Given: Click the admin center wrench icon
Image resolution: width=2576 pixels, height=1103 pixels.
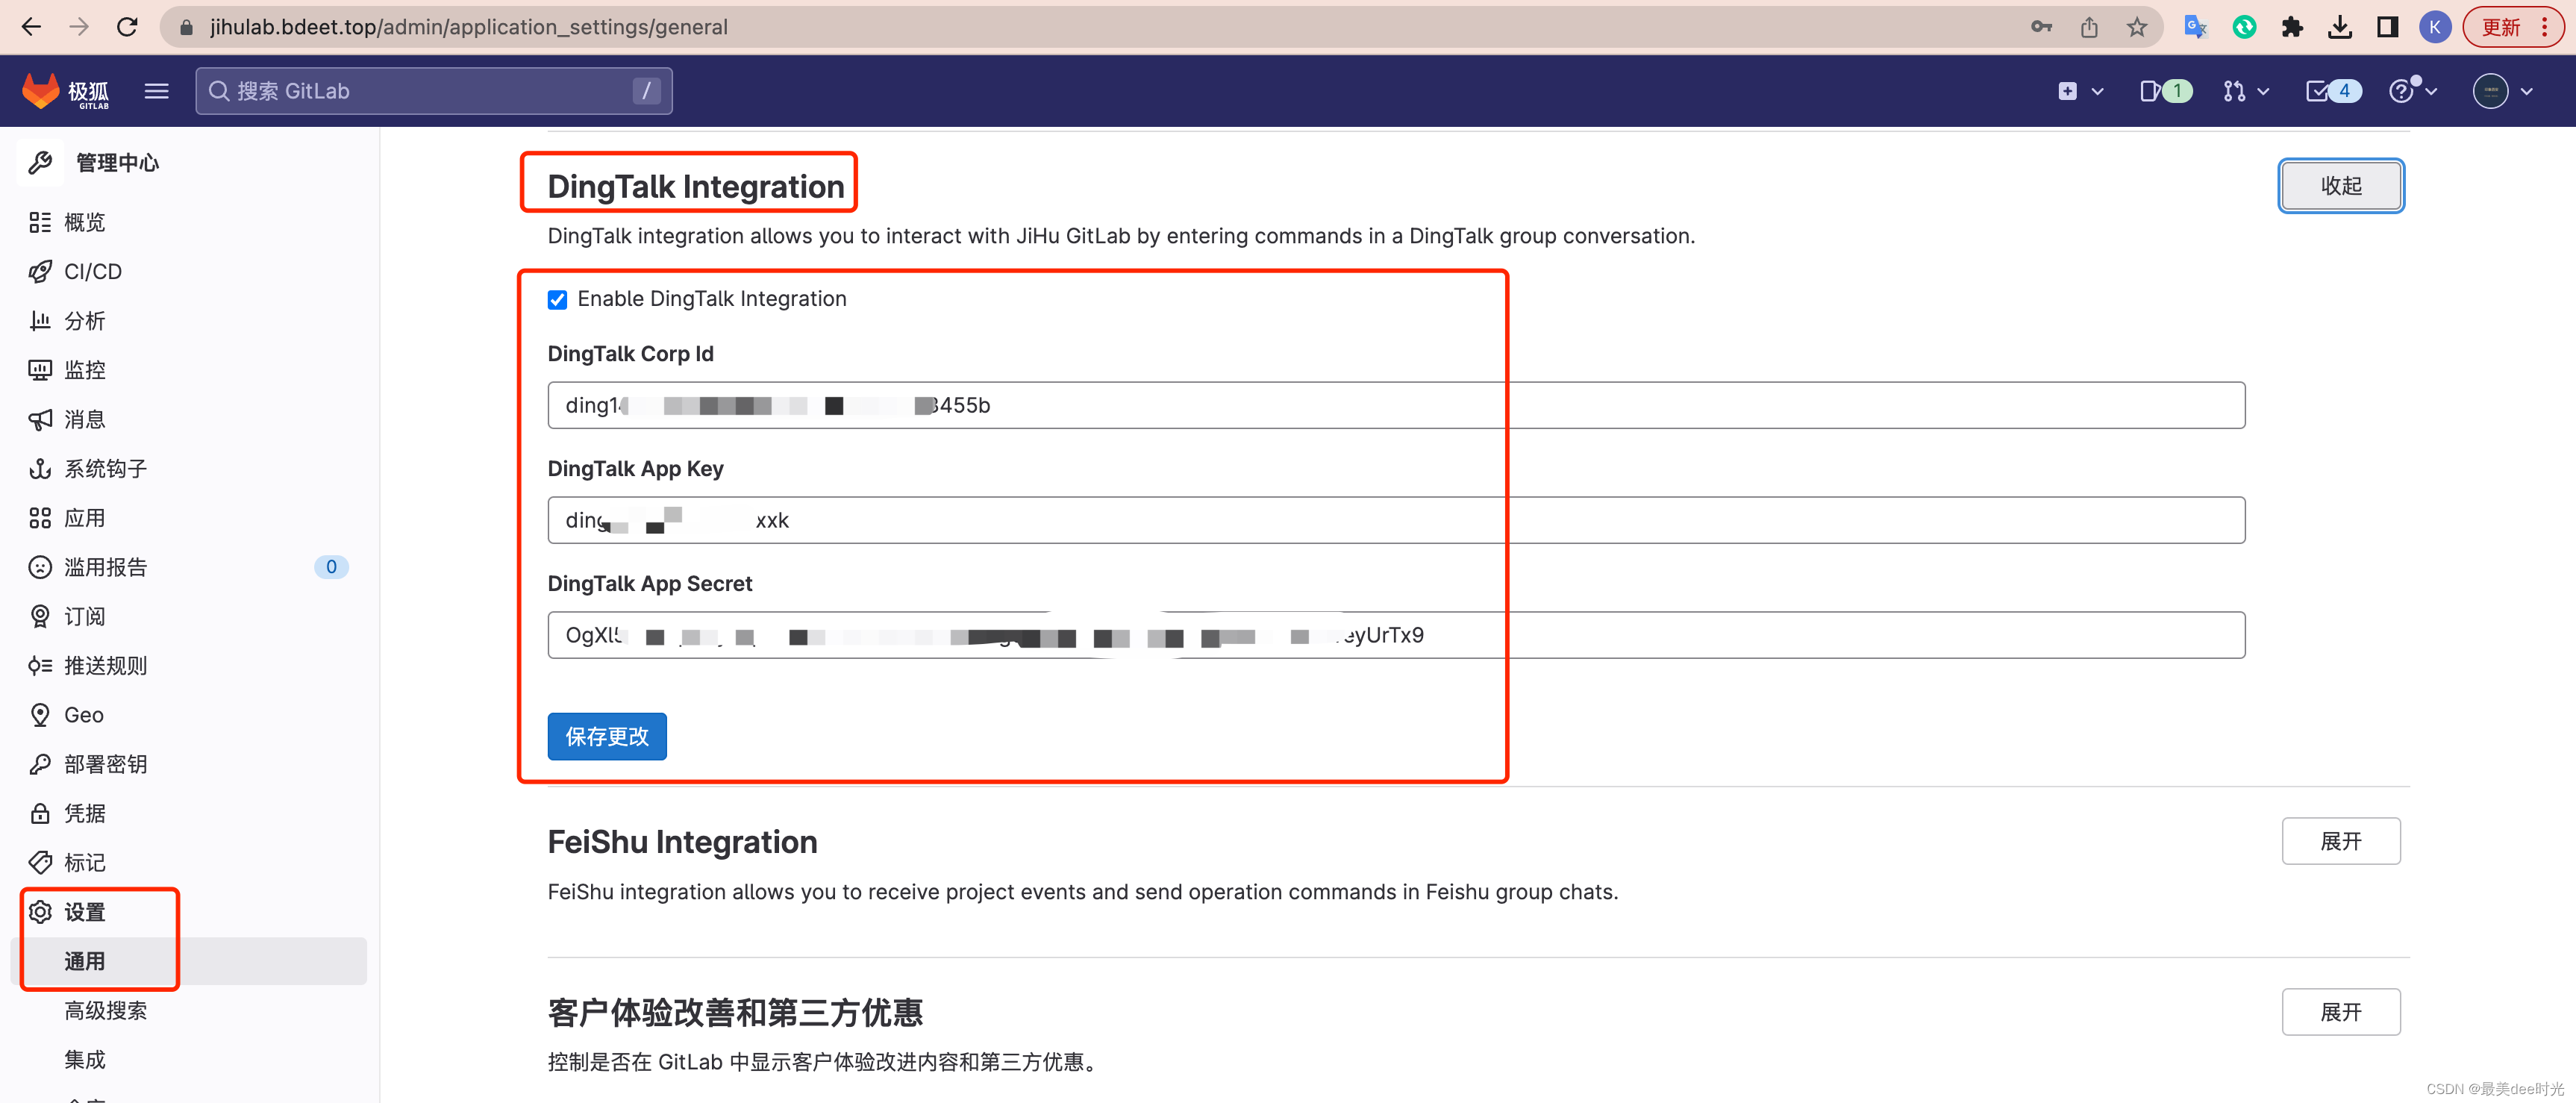Looking at the screenshot, I should coord(40,162).
